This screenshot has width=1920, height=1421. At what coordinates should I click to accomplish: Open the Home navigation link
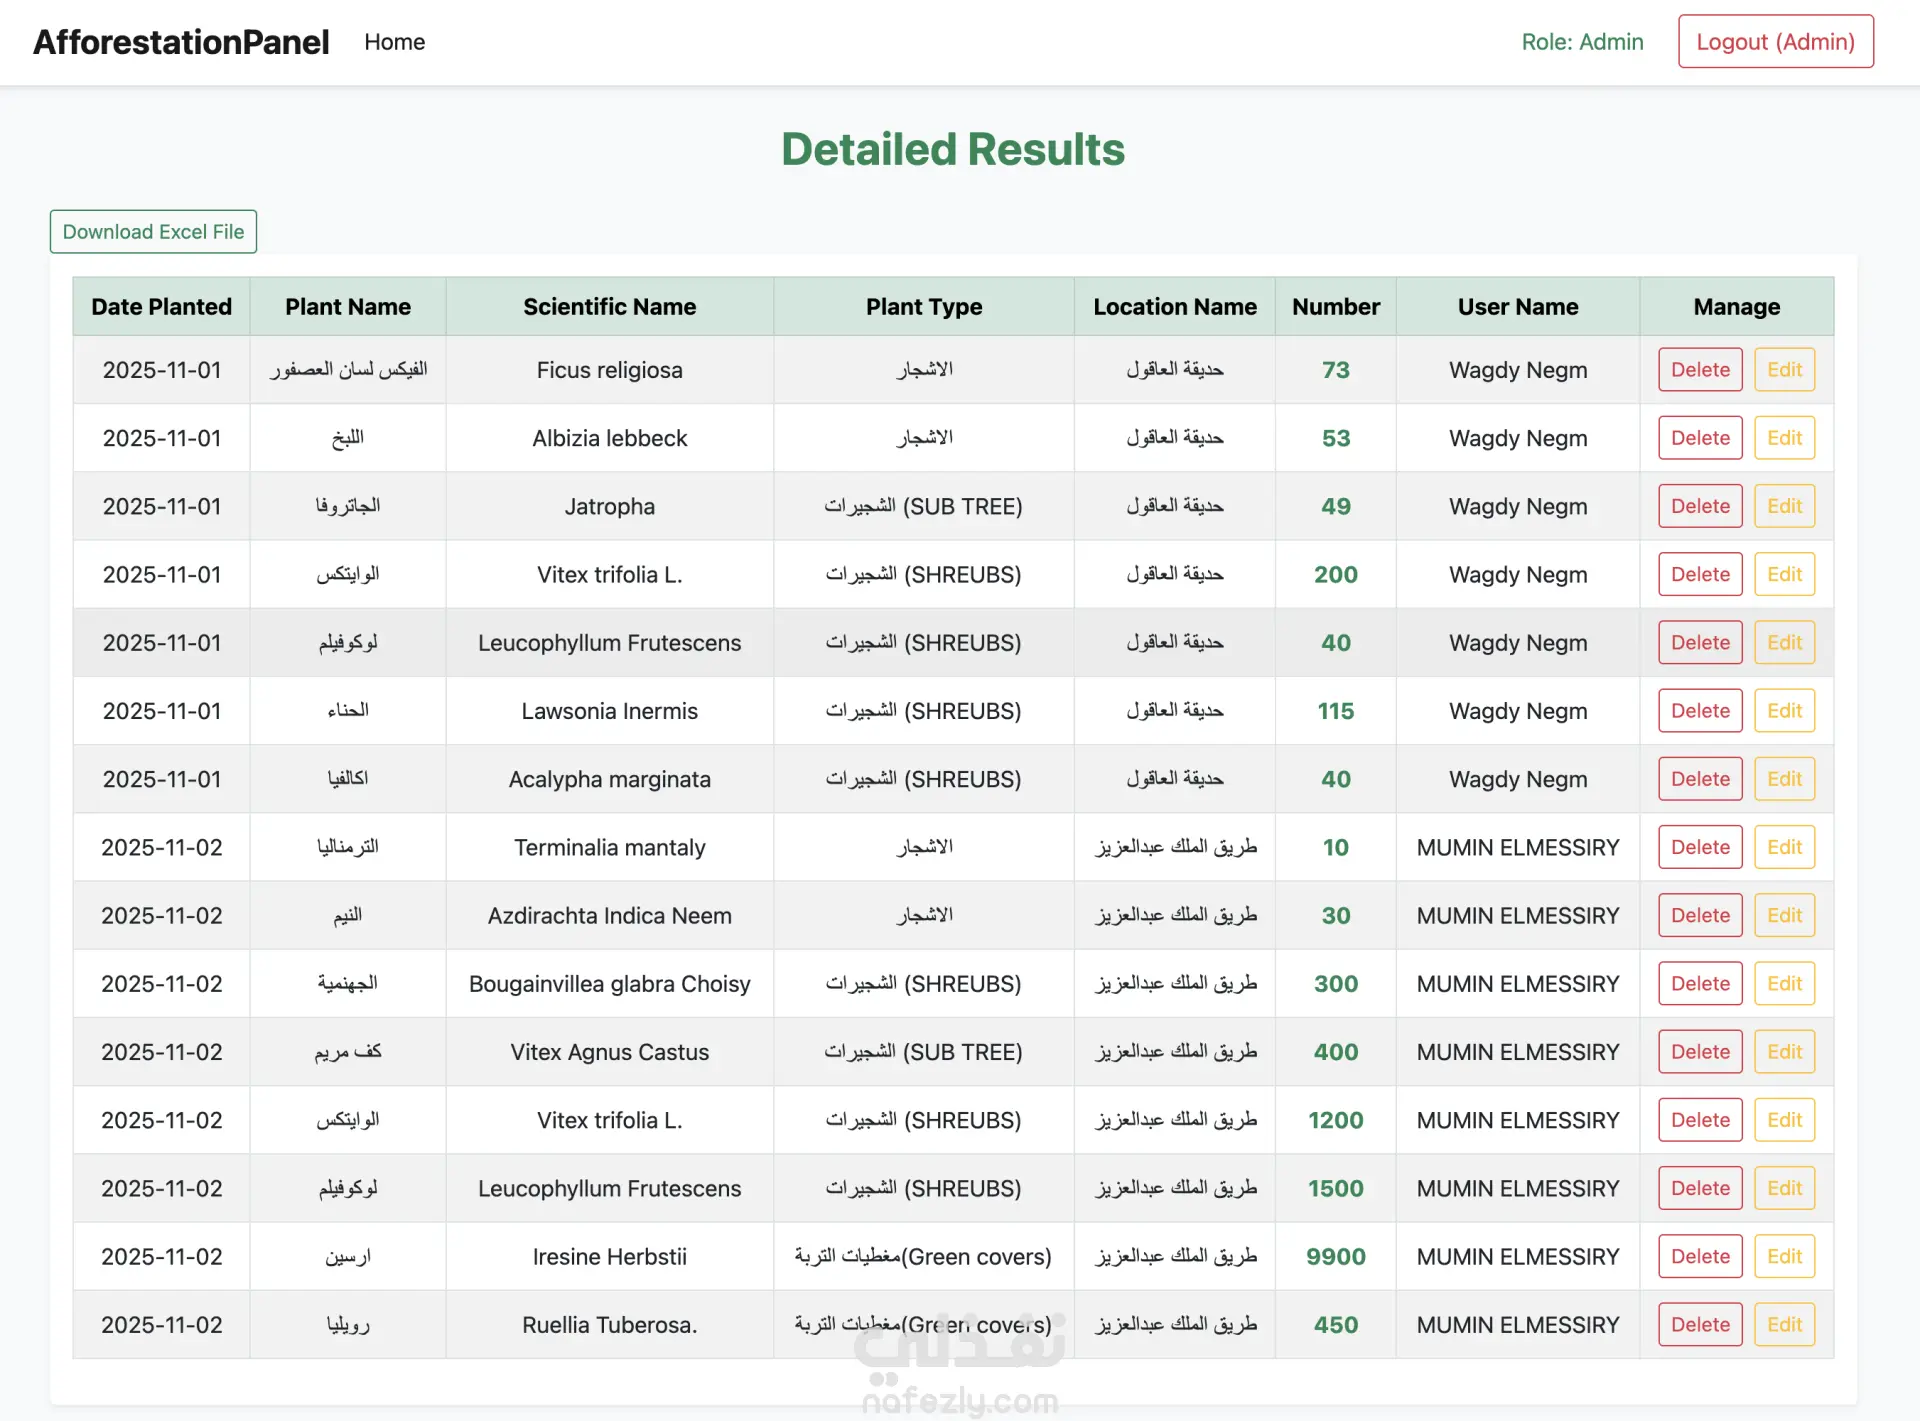point(394,42)
